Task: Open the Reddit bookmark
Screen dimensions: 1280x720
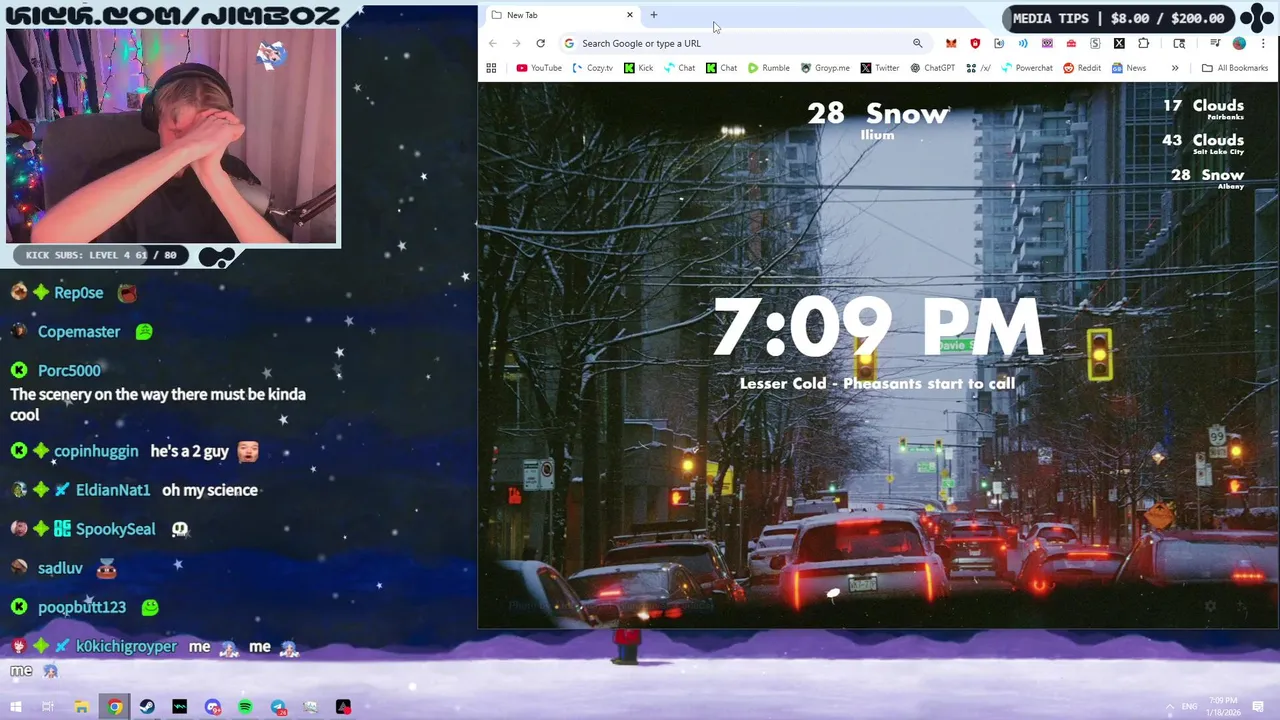Action: [x=1082, y=68]
